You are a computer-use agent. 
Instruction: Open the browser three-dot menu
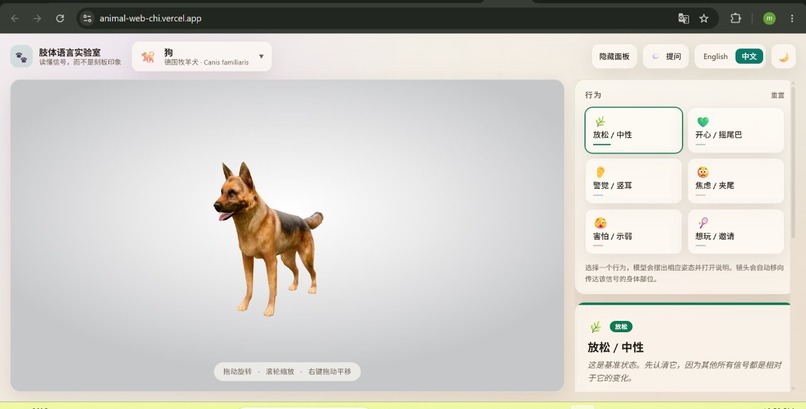pyautogui.click(x=792, y=18)
